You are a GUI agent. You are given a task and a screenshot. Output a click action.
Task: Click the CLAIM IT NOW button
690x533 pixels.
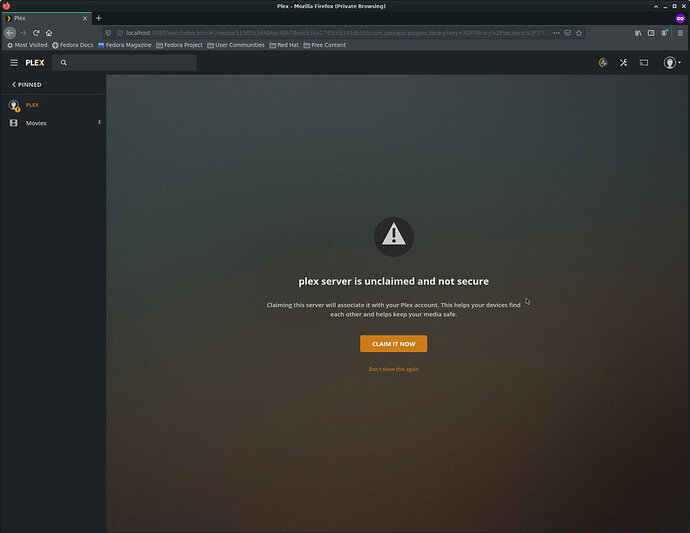[x=393, y=344]
